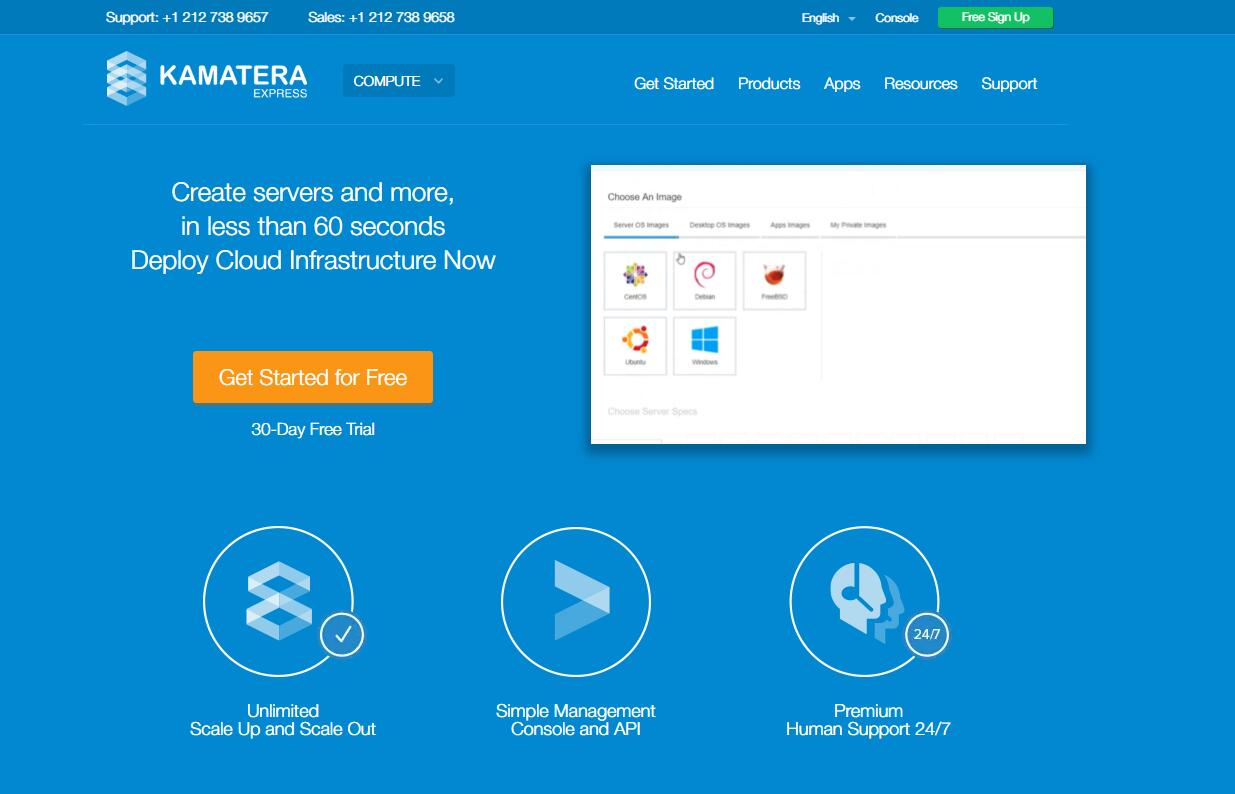Select the FreeBSD image icon
The image size is (1235, 794).
click(x=774, y=281)
